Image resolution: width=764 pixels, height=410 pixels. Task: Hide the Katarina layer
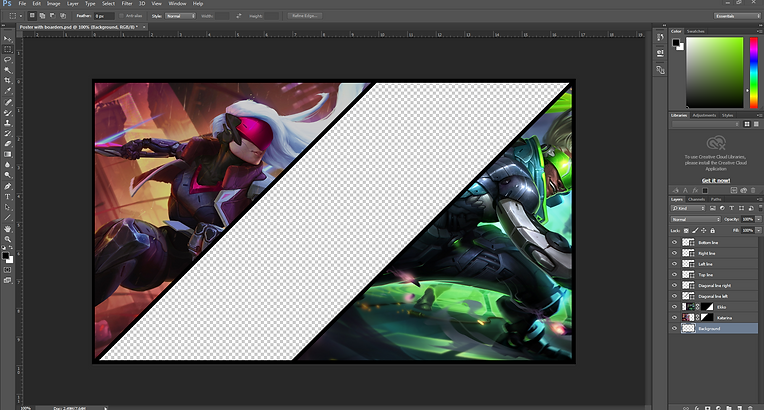(x=674, y=317)
